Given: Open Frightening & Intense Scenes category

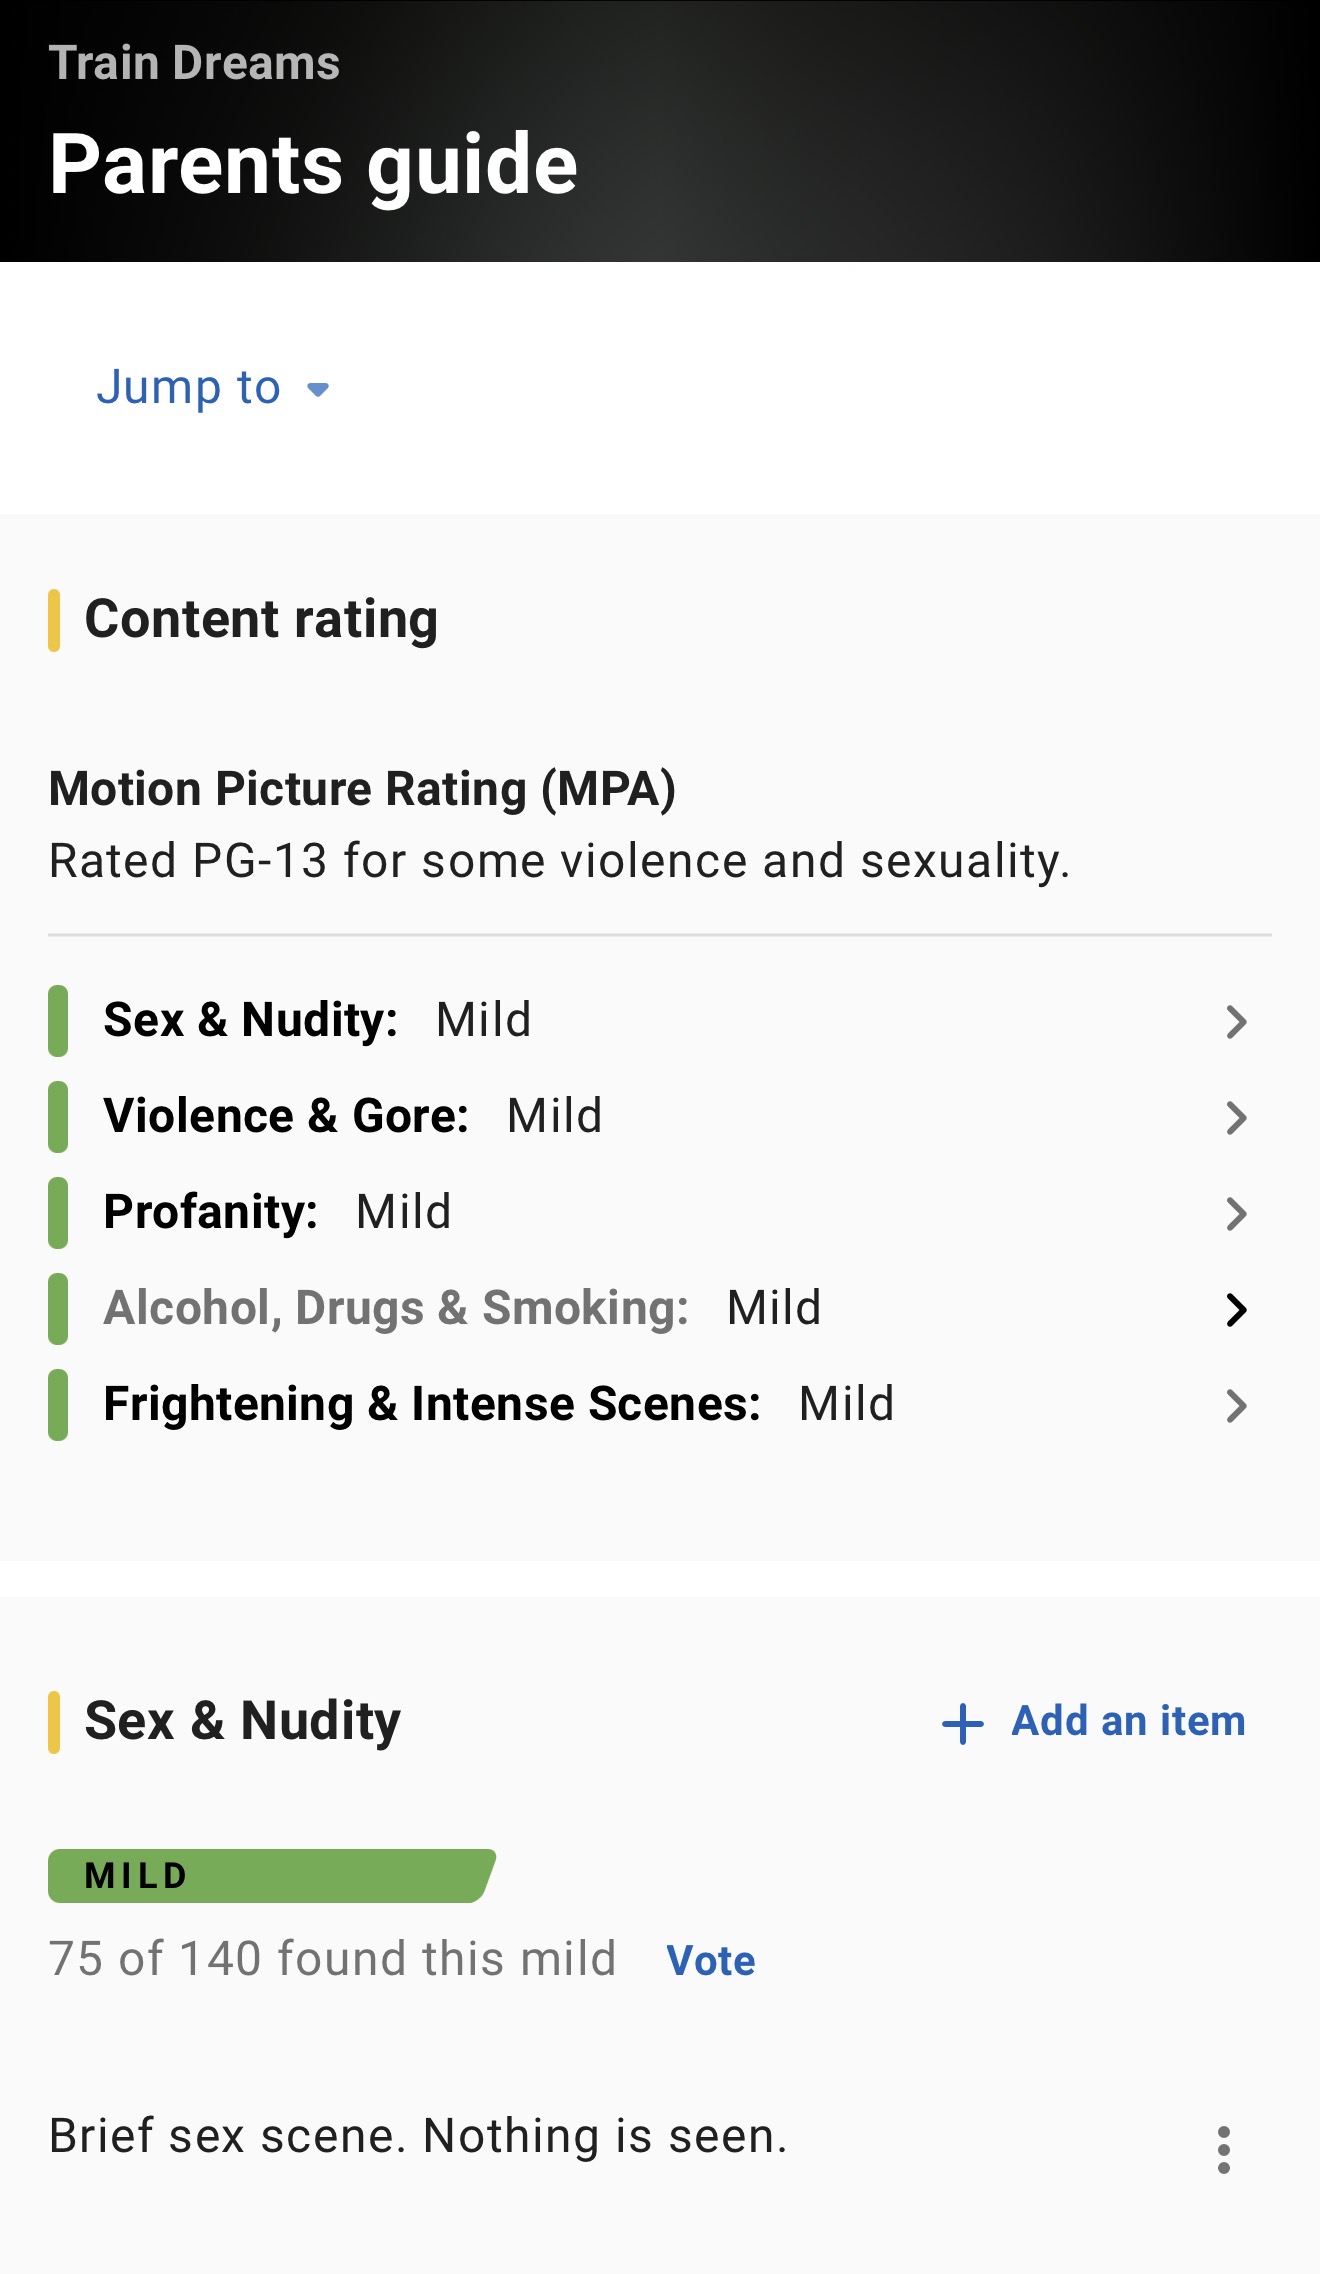Looking at the screenshot, I should click(498, 1405).
